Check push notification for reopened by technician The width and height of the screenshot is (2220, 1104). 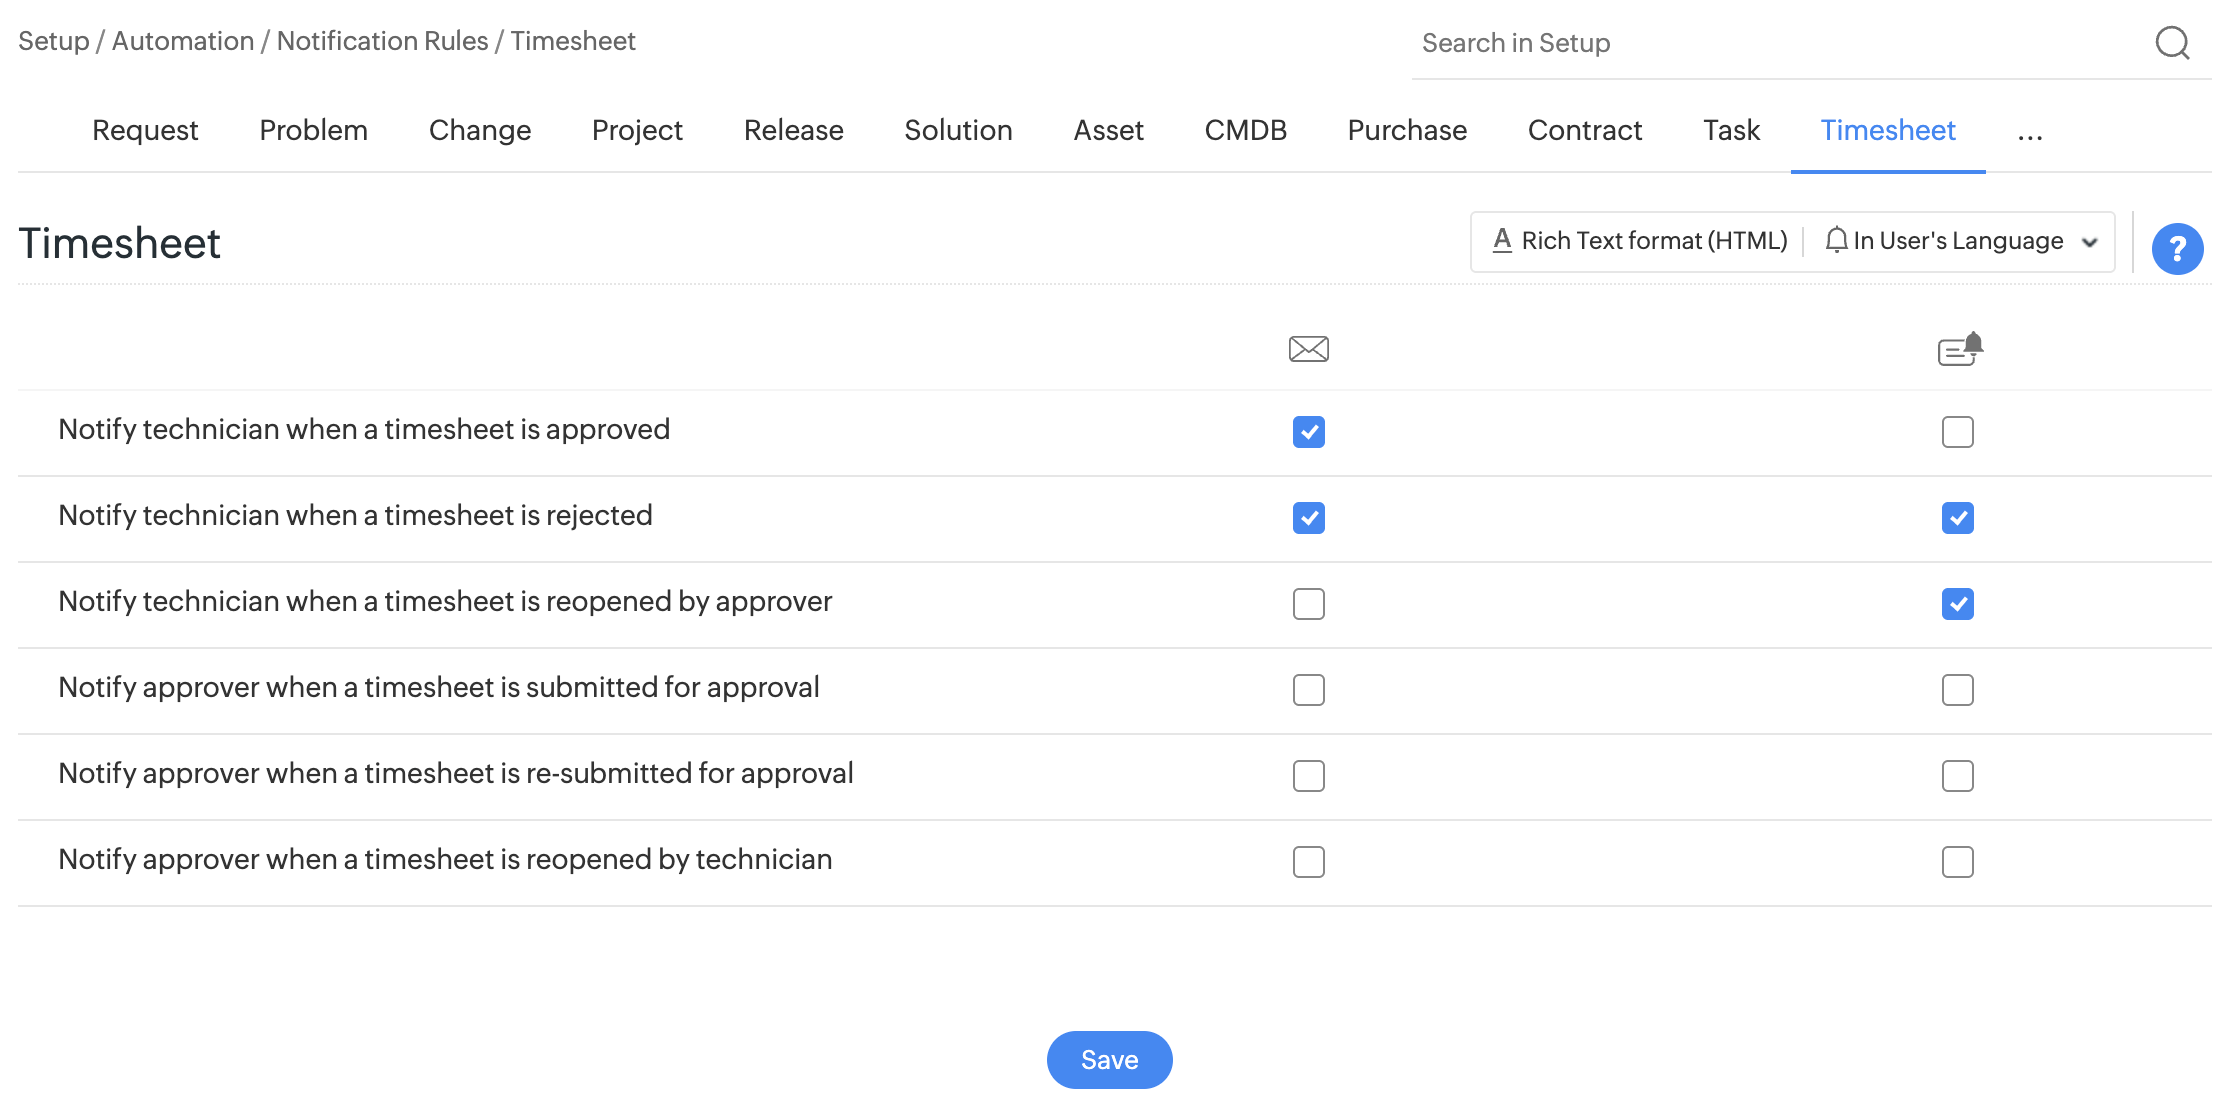(1957, 862)
